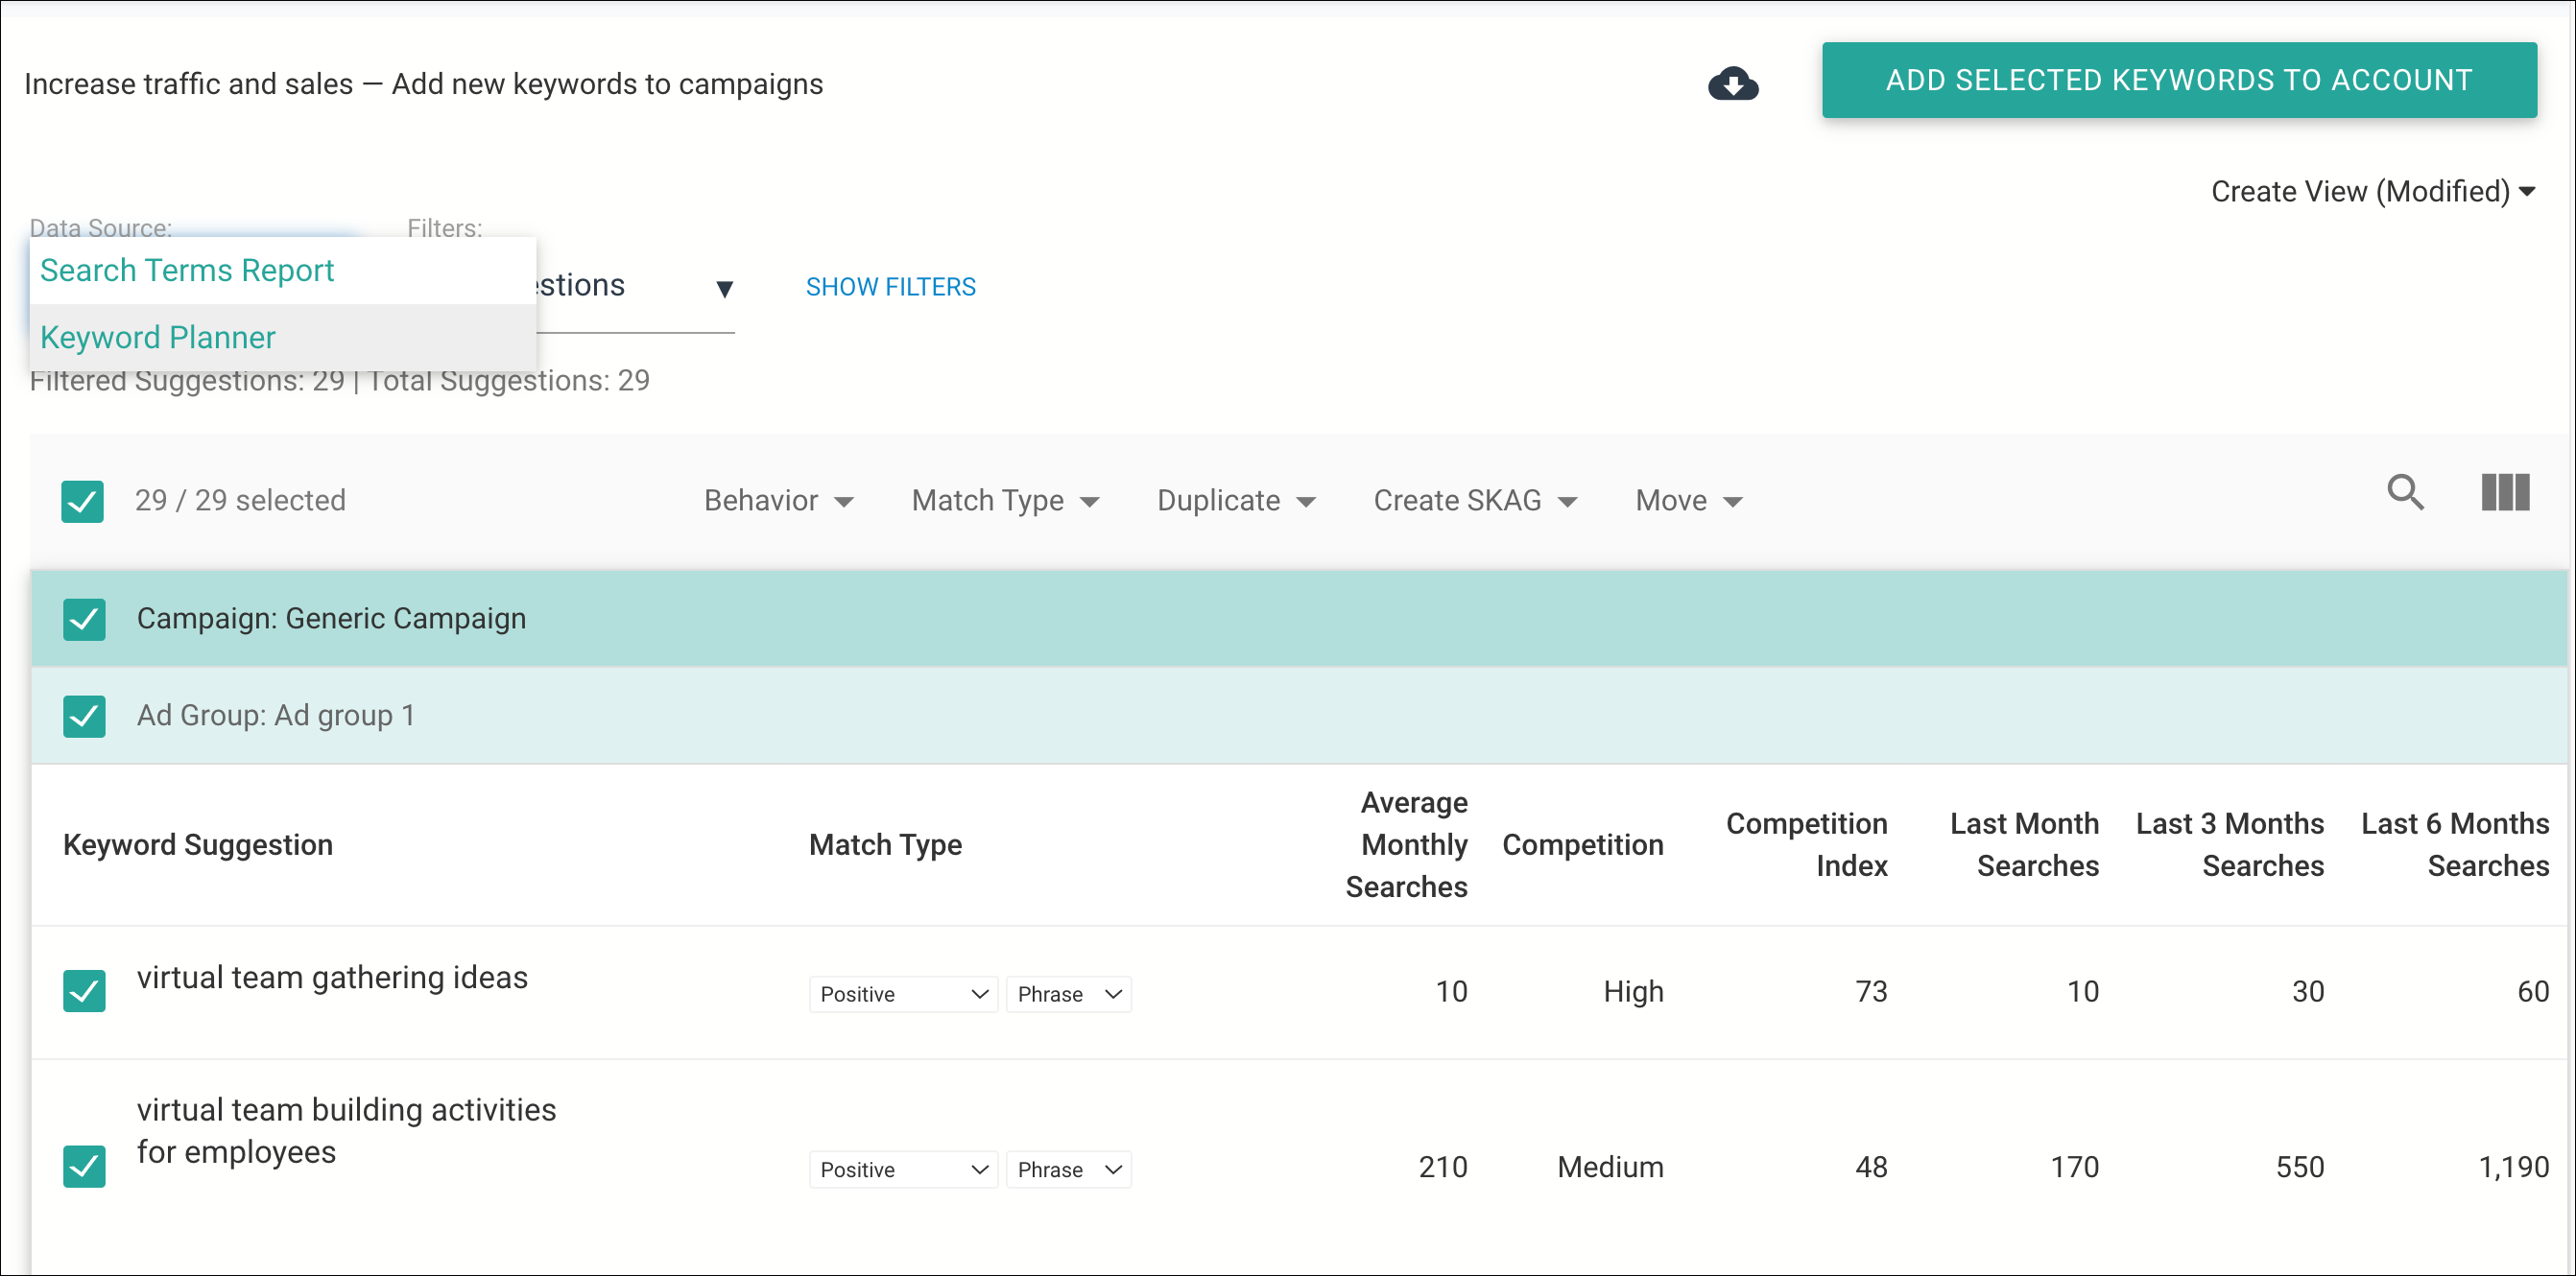
Task: Uncheck Ad Group: Ad group 1 checkbox
Action: tap(84, 716)
